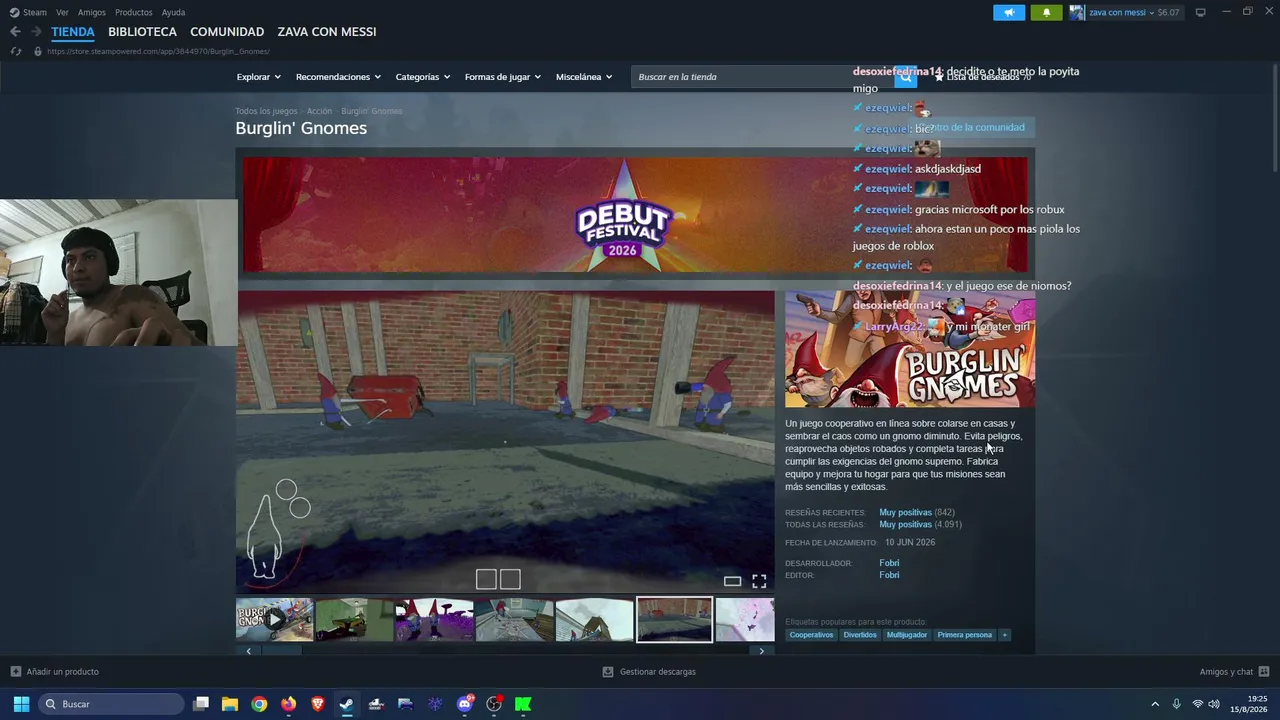Open the Productos menu
Screen dimensions: 1280x720
click(x=134, y=12)
